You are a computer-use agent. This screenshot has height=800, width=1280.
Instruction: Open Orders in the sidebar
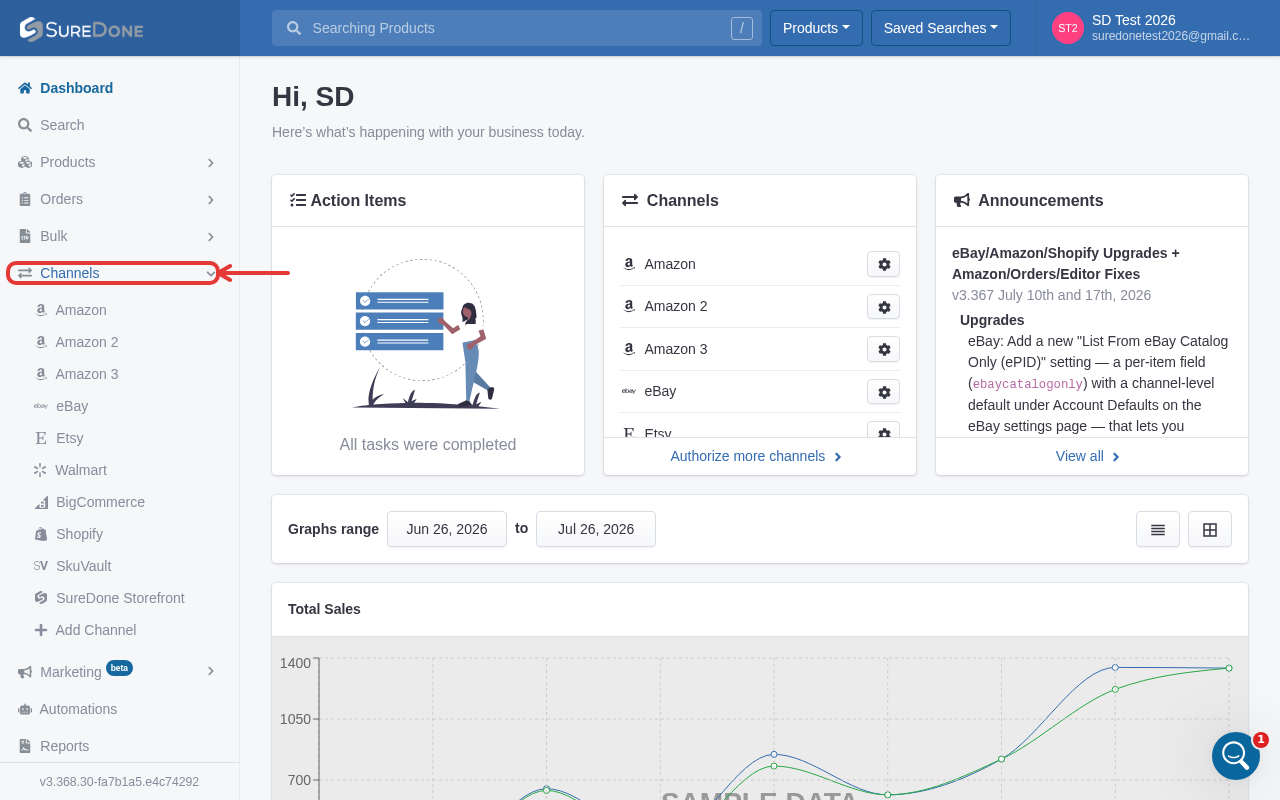click(61, 199)
